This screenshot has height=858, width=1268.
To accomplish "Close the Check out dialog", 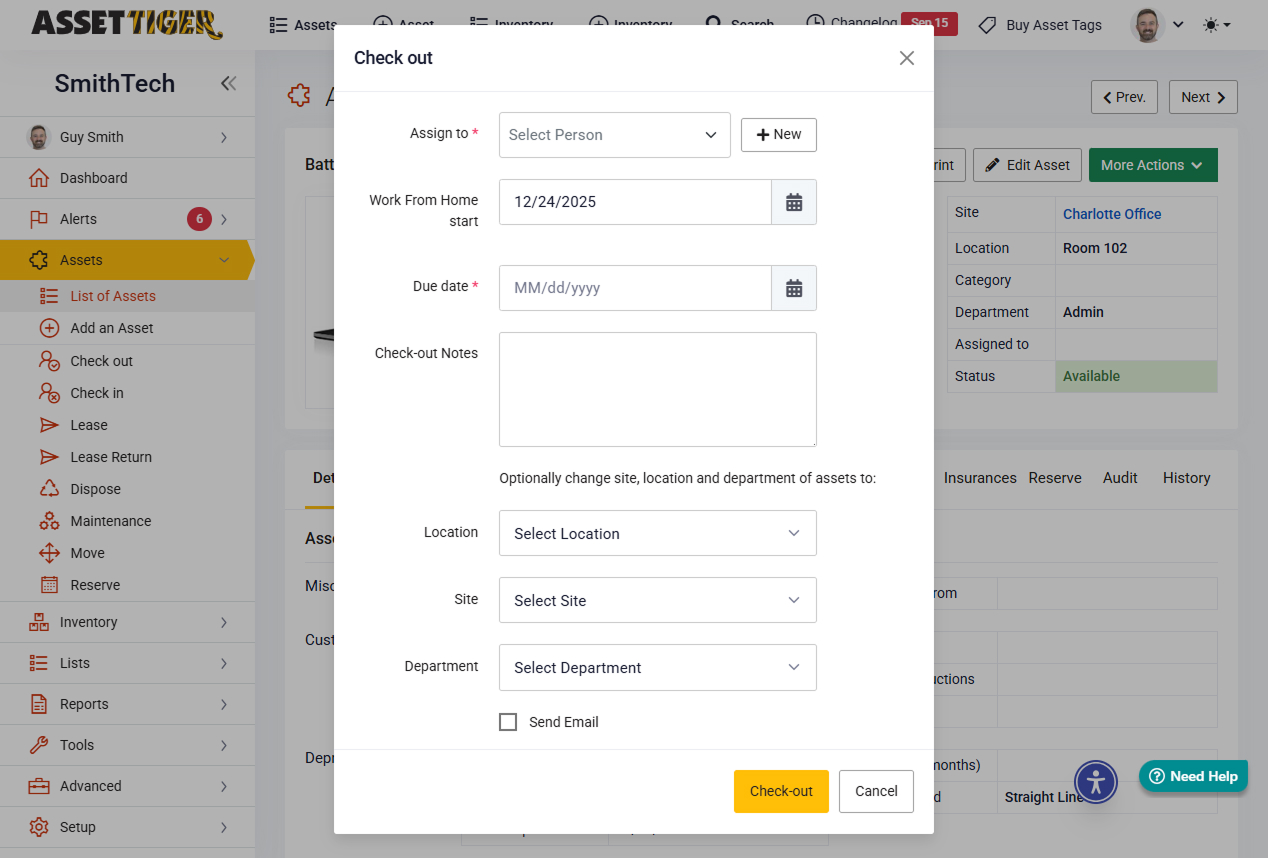I will click(x=906, y=58).
